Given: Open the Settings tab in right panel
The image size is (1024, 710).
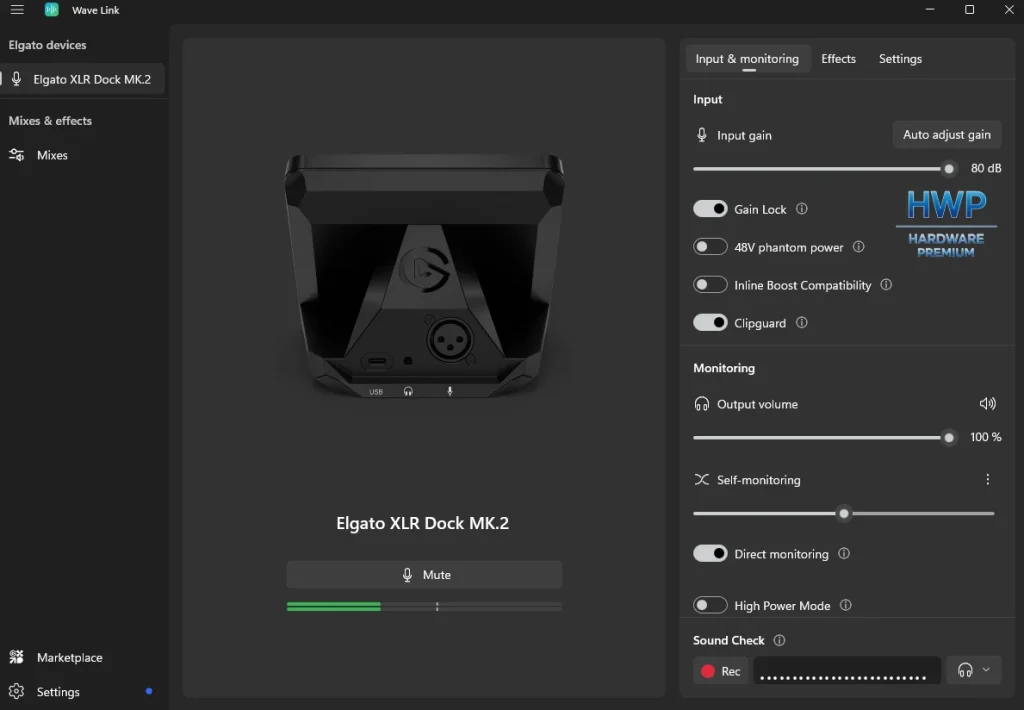Looking at the screenshot, I should click(x=900, y=59).
